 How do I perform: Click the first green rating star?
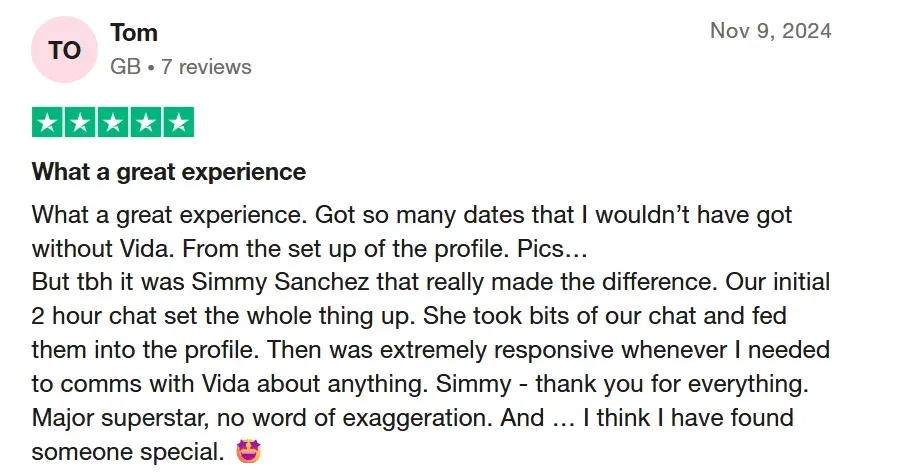click(x=48, y=123)
